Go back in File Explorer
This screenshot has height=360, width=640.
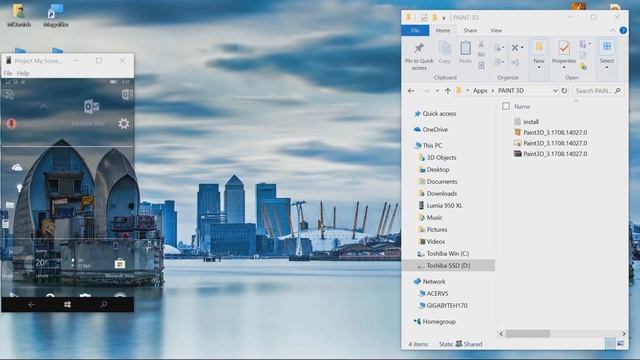pos(411,91)
